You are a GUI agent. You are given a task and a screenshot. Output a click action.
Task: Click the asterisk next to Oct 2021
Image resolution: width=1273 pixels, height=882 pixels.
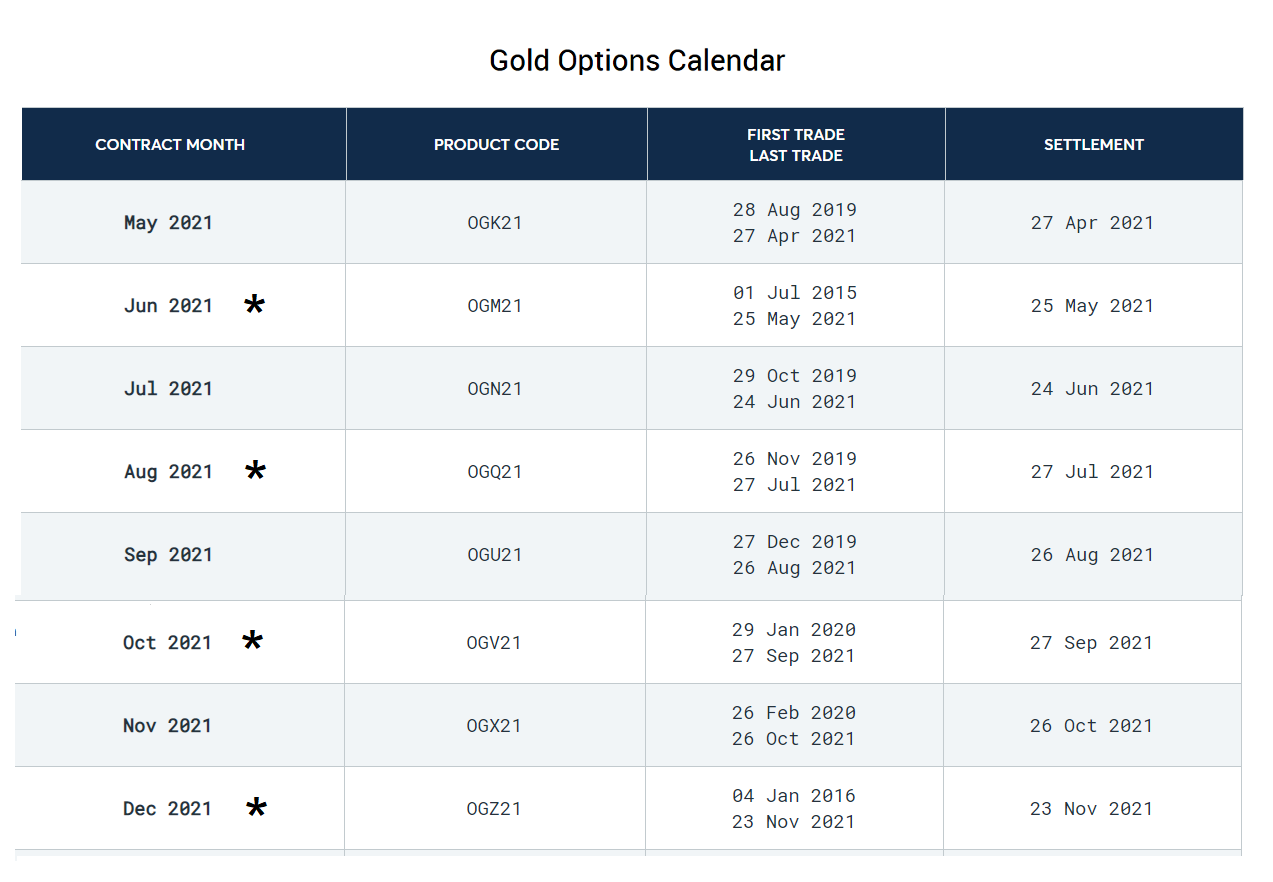[x=253, y=642]
